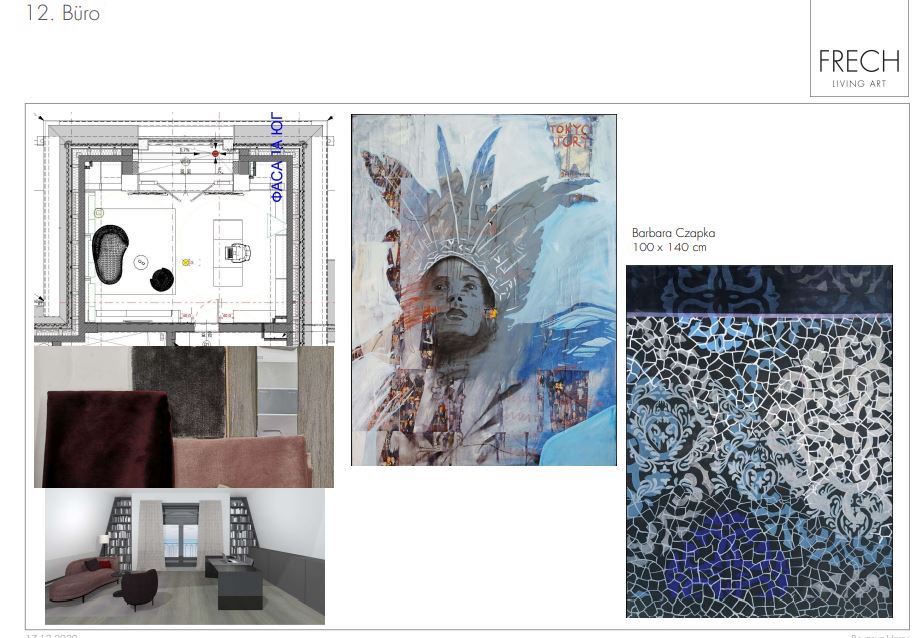918x638 pixels.
Task: Click the 'TOKYO' sign in the painting
Action: tap(569, 128)
